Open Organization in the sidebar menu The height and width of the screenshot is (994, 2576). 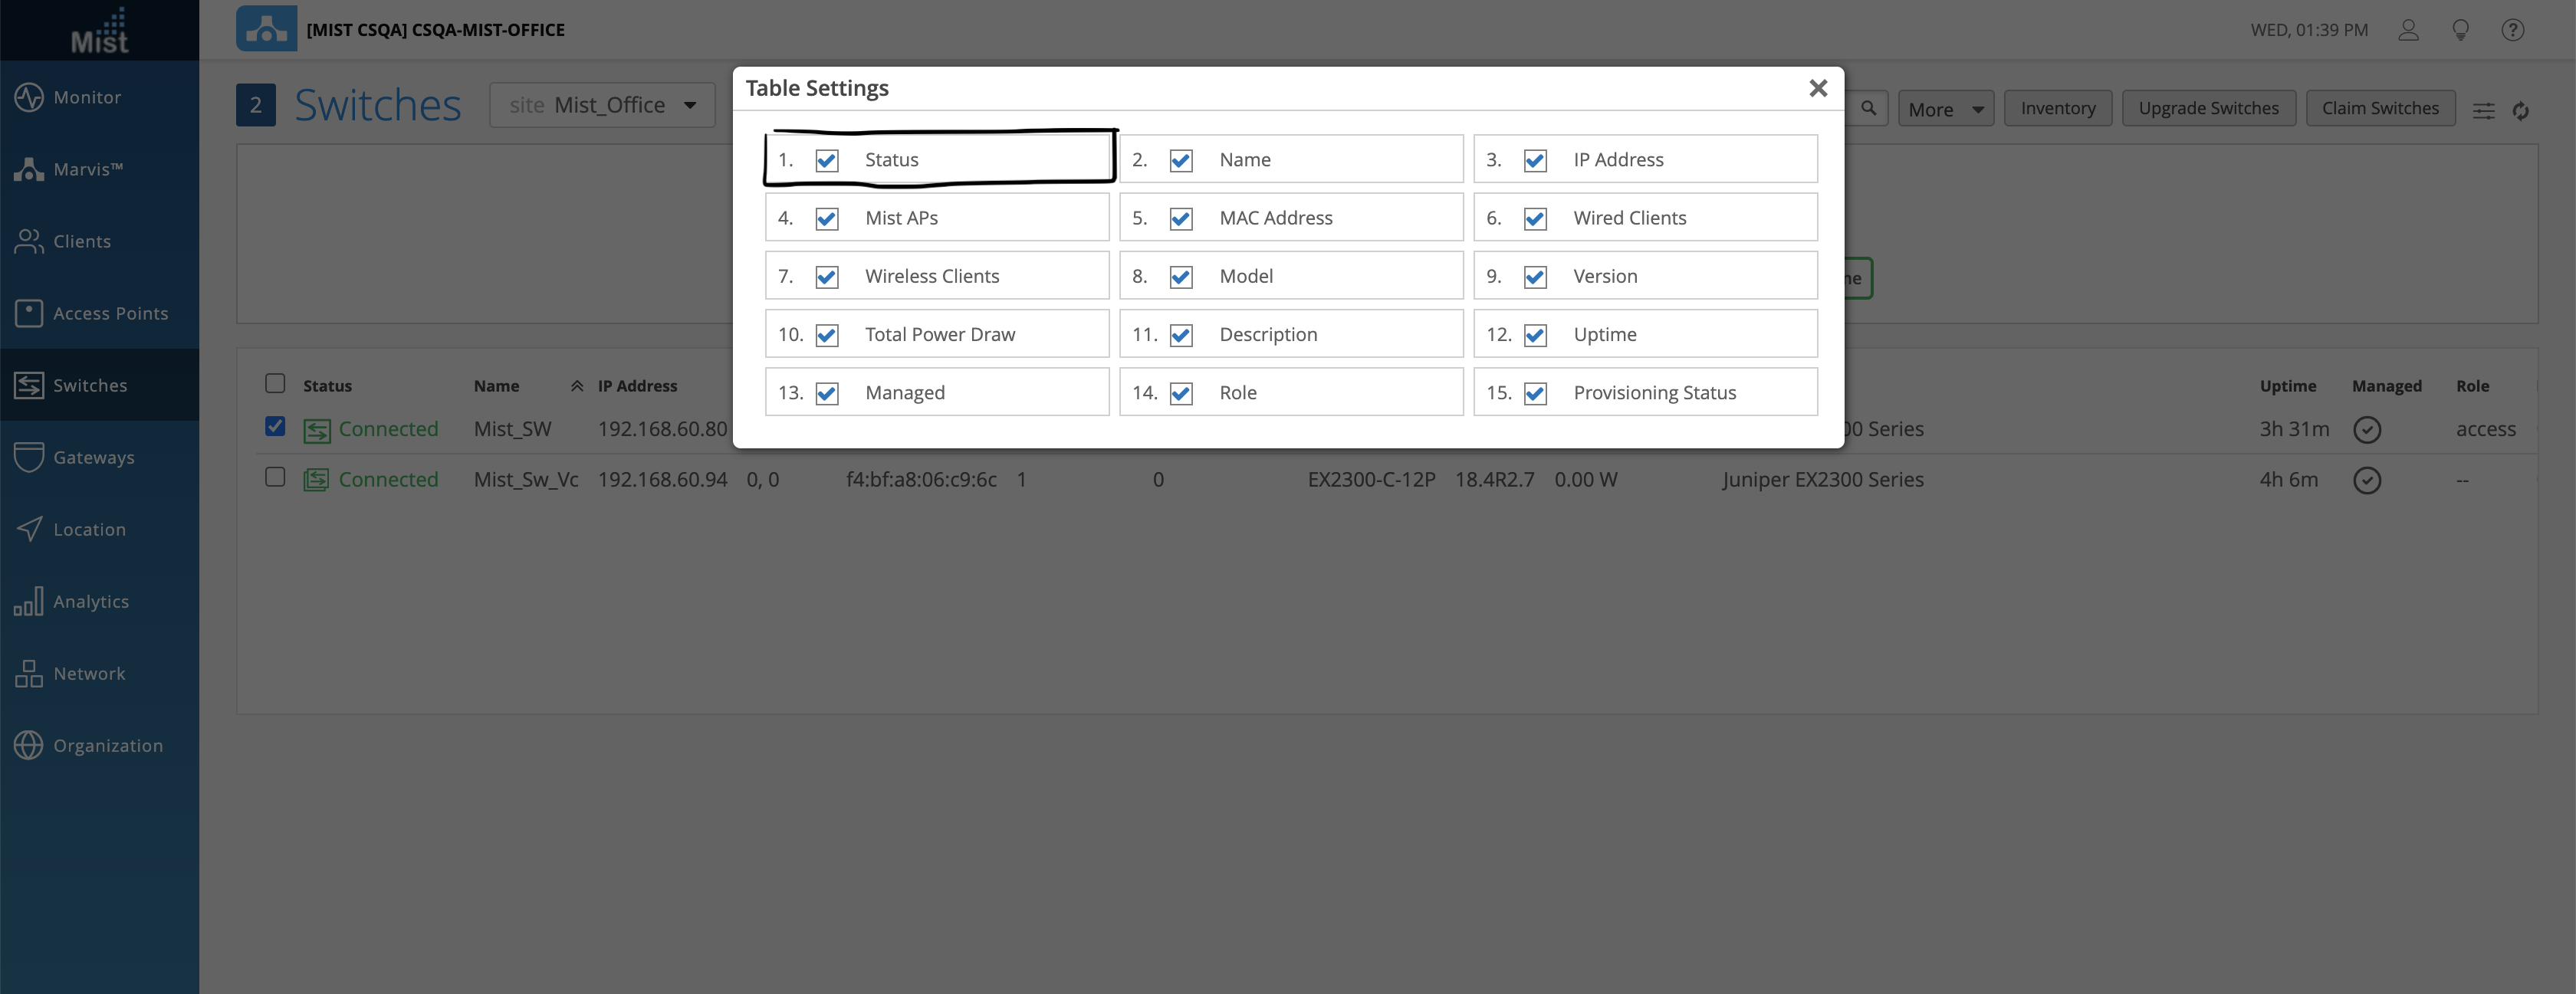tap(107, 745)
